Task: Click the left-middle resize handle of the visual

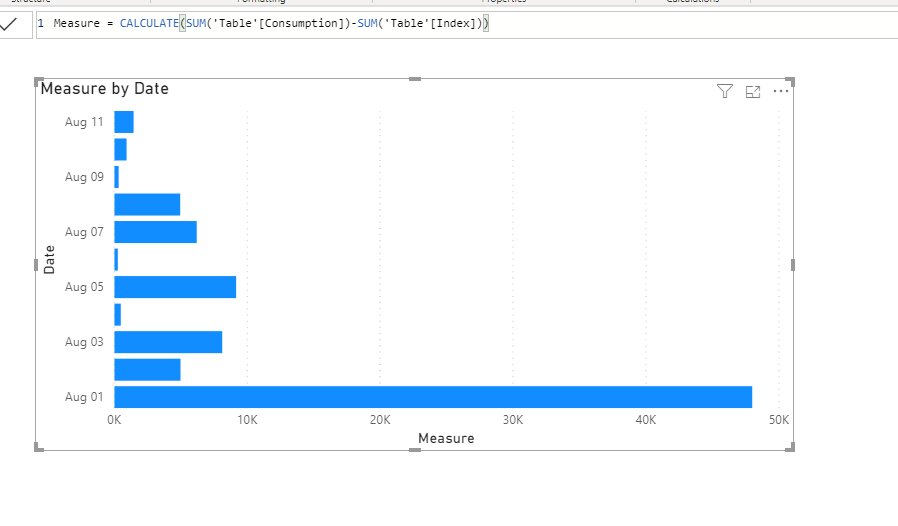Action: click(36, 265)
